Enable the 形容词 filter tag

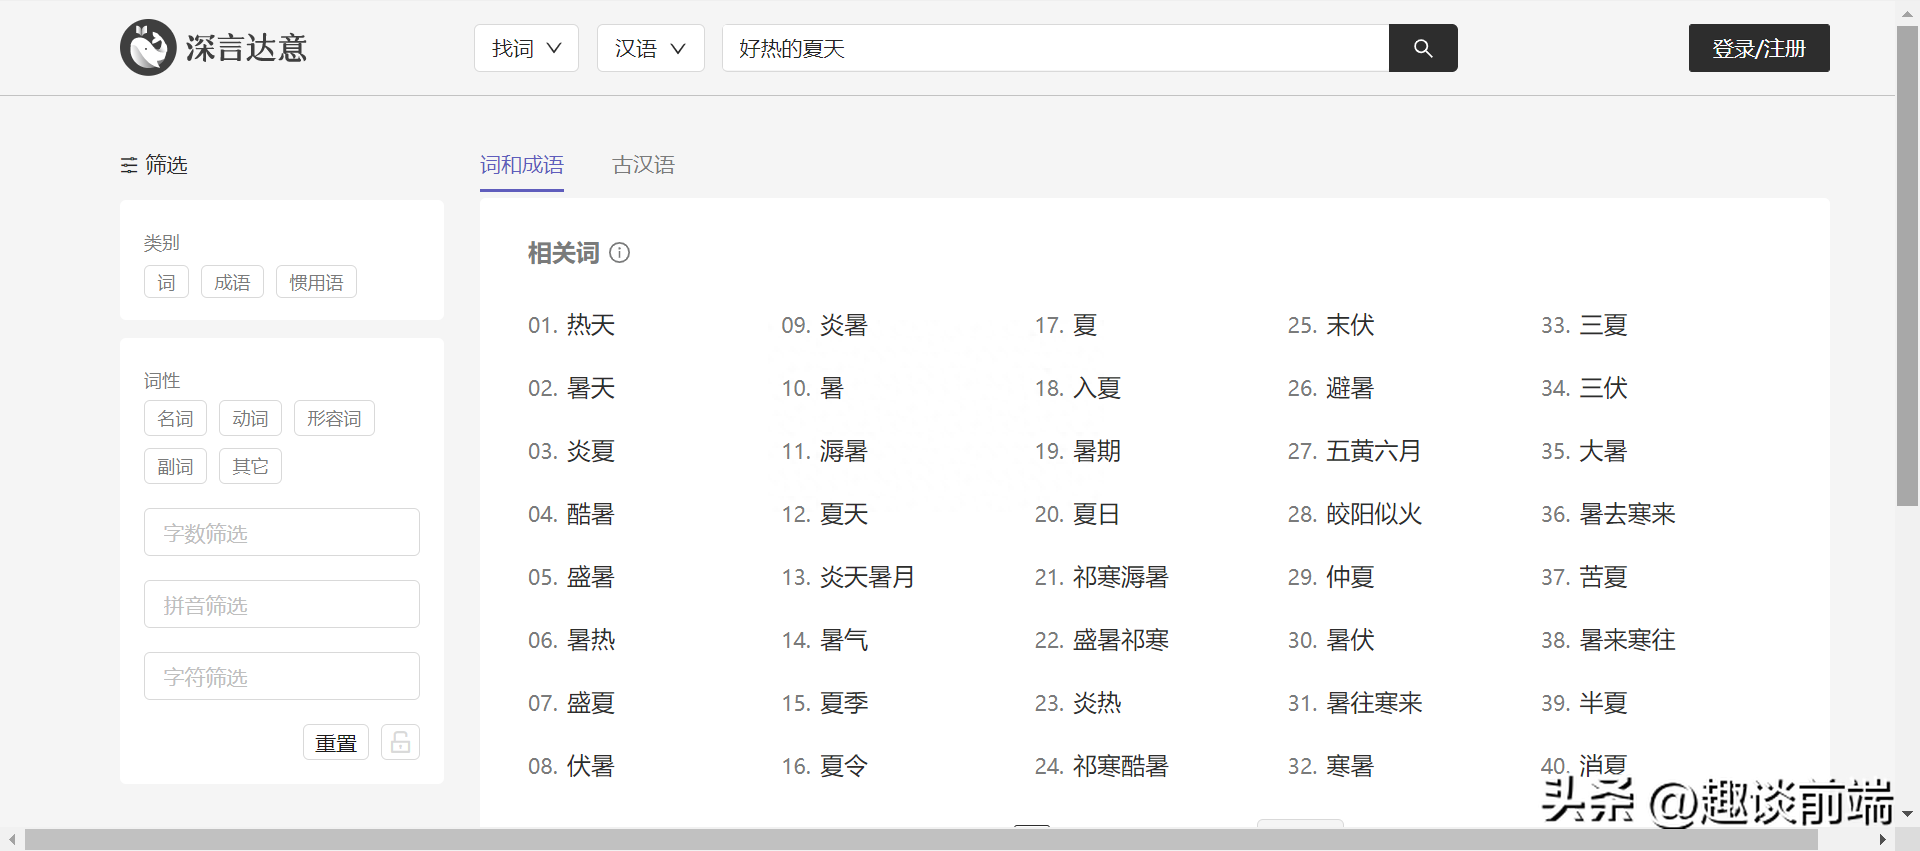[334, 419]
